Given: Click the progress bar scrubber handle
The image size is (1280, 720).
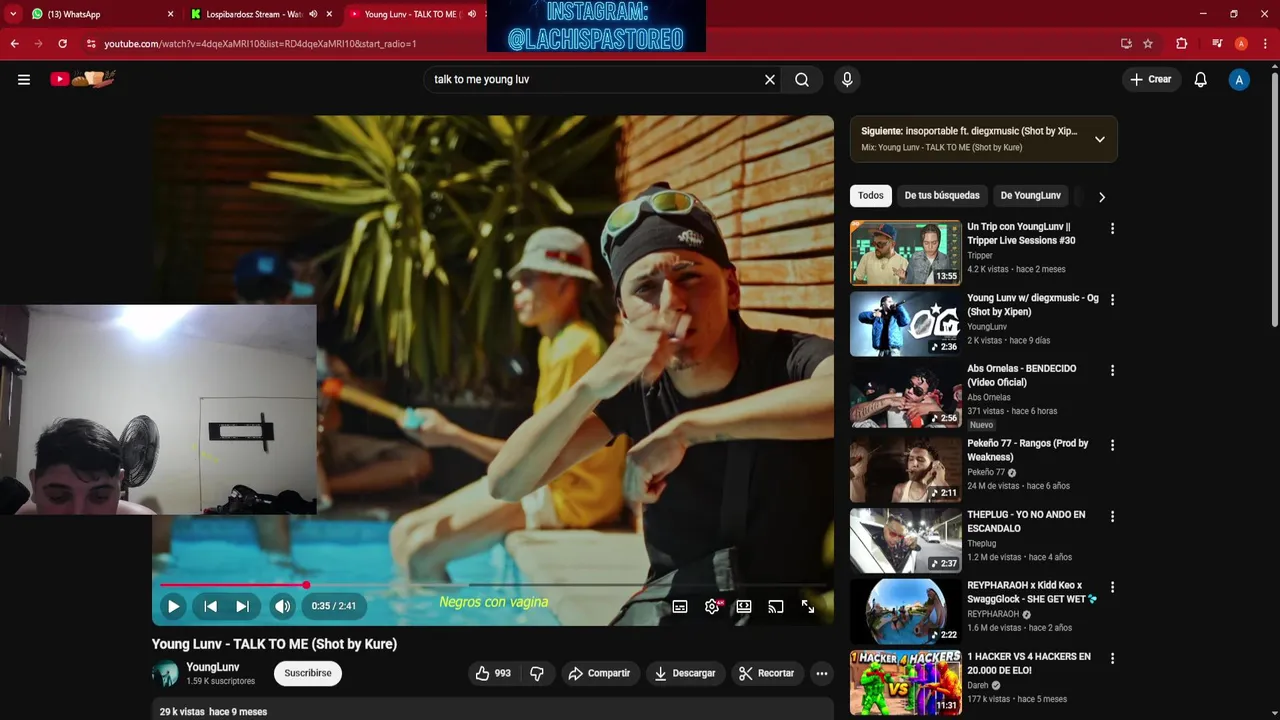Looking at the screenshot, I should (x=306, y=585).
